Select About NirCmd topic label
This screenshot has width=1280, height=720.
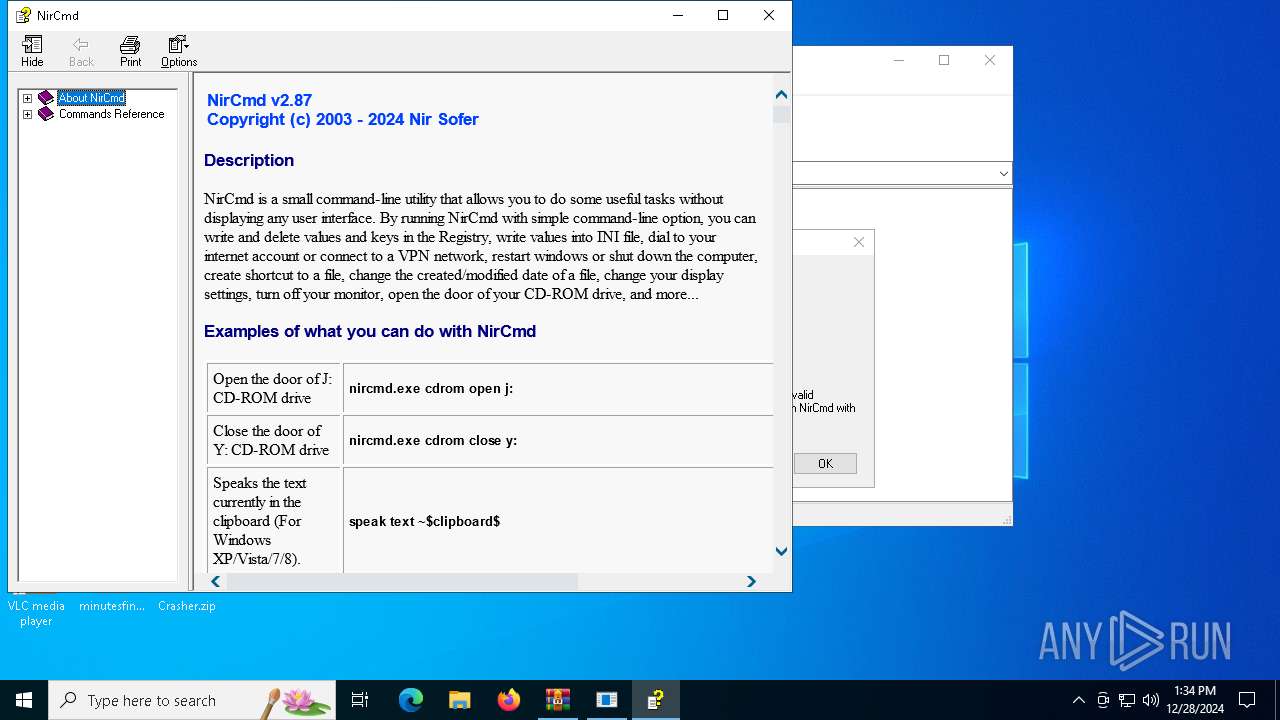(91, 98)
